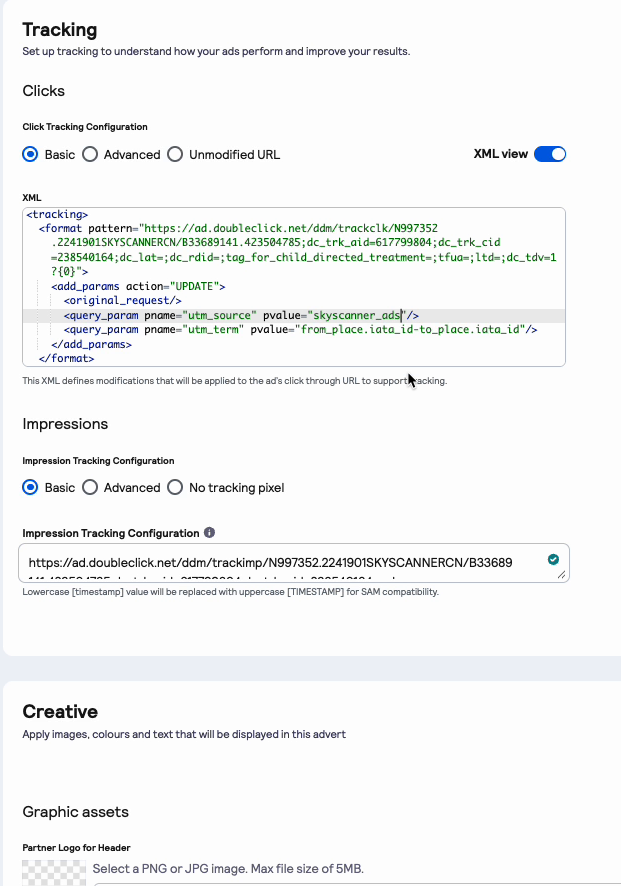
Task: Click the add_params action="UPDATE" line
Action: (x=138, y=286)
